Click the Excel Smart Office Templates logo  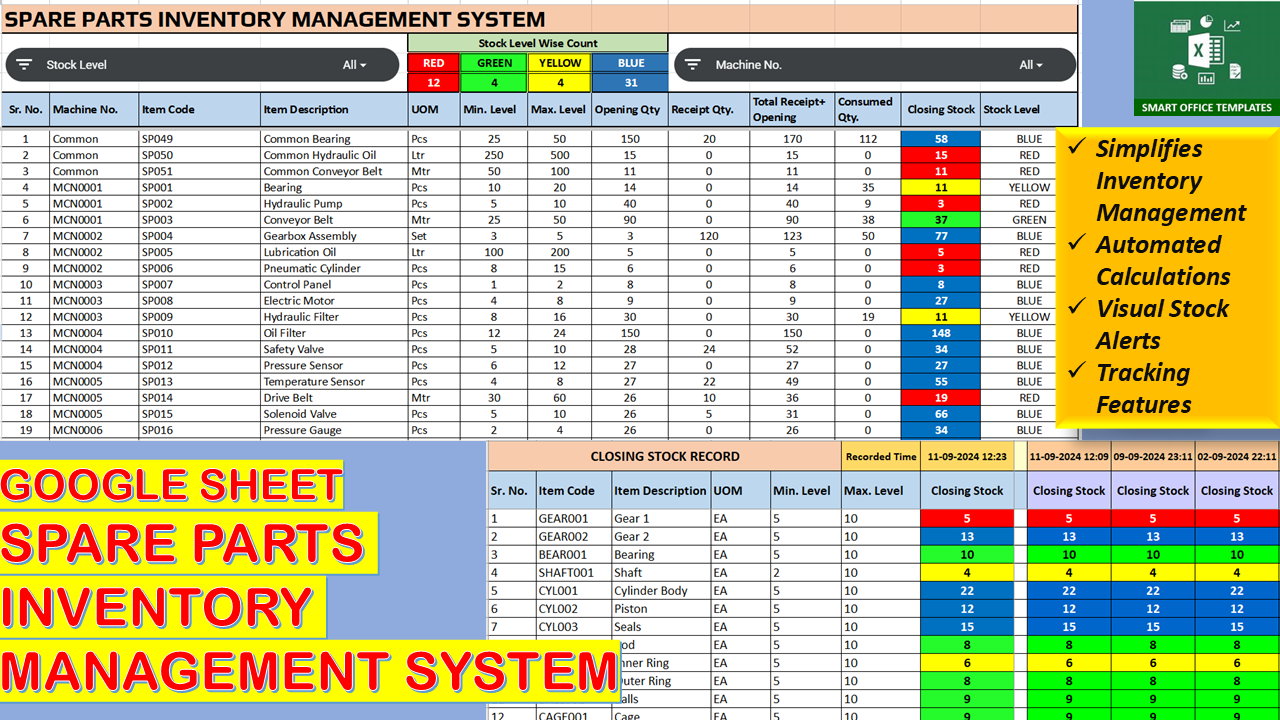[x=1205, y=58]
